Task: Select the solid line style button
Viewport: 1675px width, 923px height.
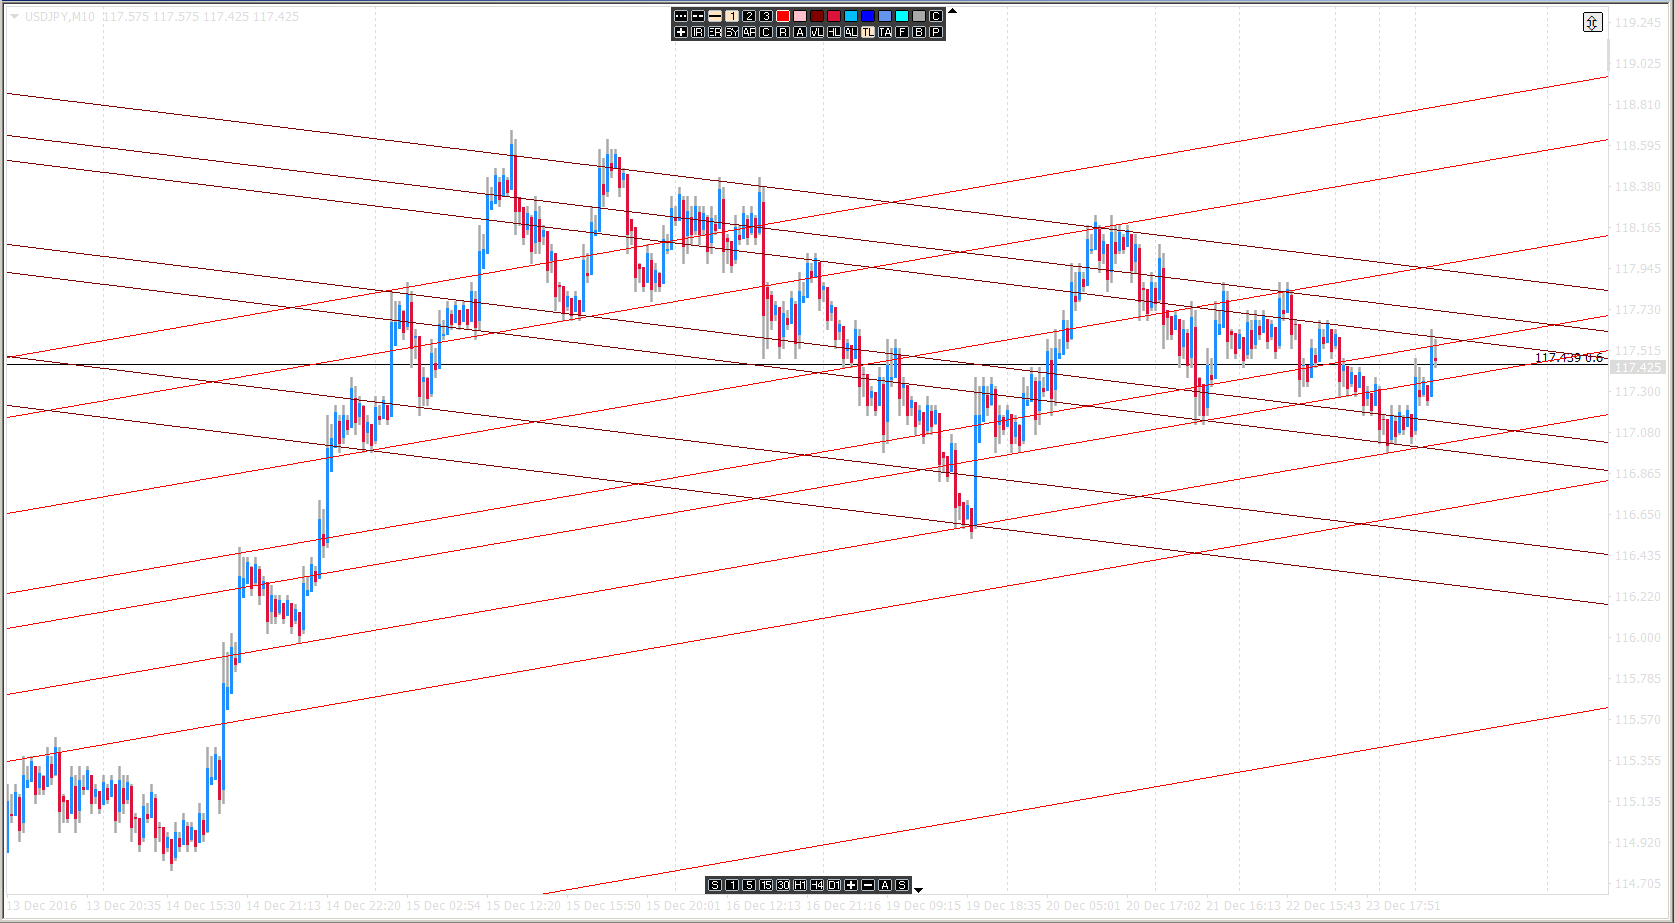Action: 715,16
